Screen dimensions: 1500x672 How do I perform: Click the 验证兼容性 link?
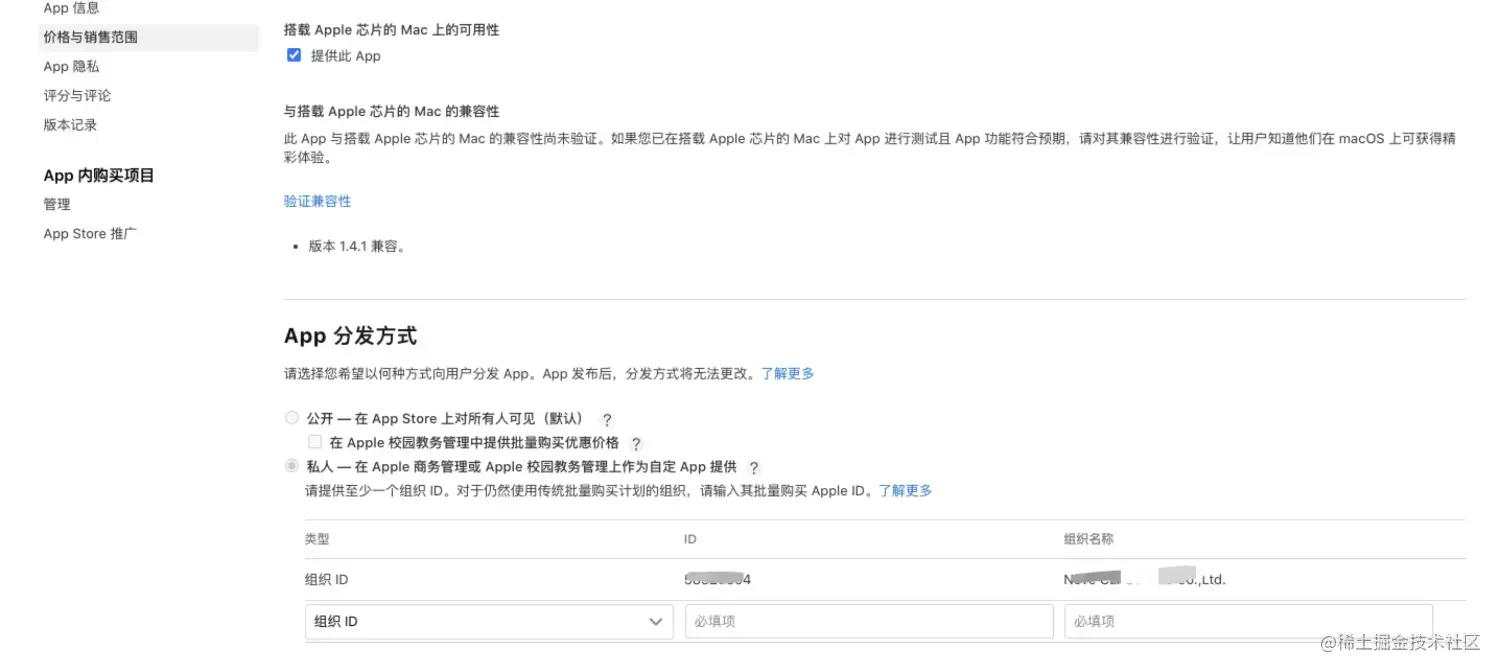coord(317,201)
